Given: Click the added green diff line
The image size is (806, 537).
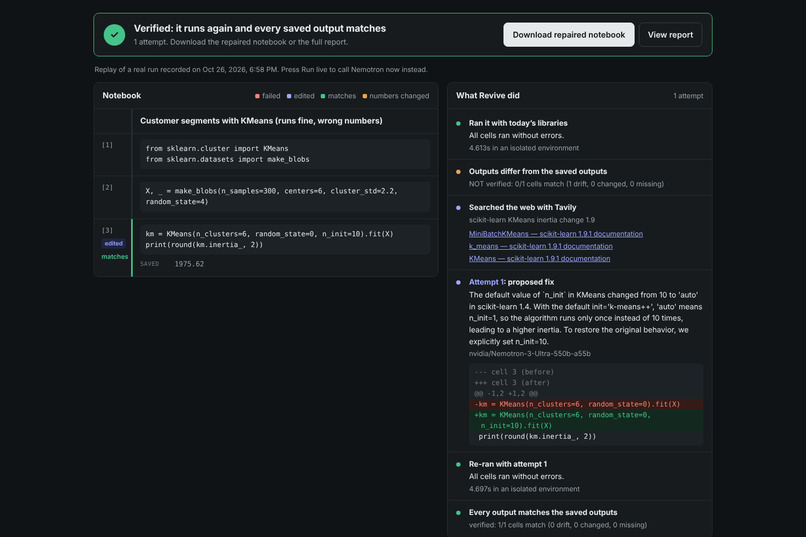Looking at the screenshot, I should click(586, 420).
